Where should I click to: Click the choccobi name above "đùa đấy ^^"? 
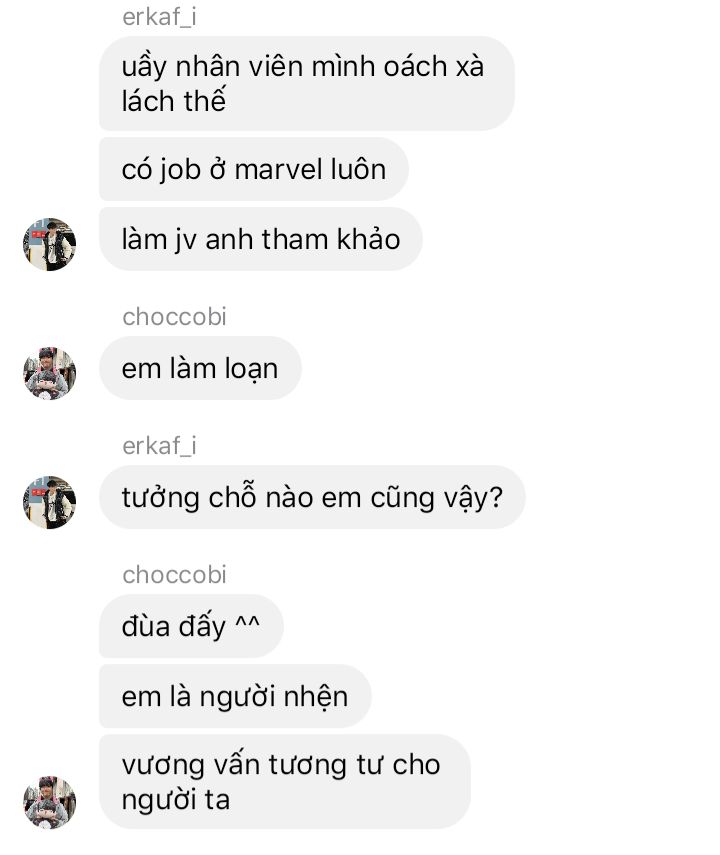tap(174, 575)
